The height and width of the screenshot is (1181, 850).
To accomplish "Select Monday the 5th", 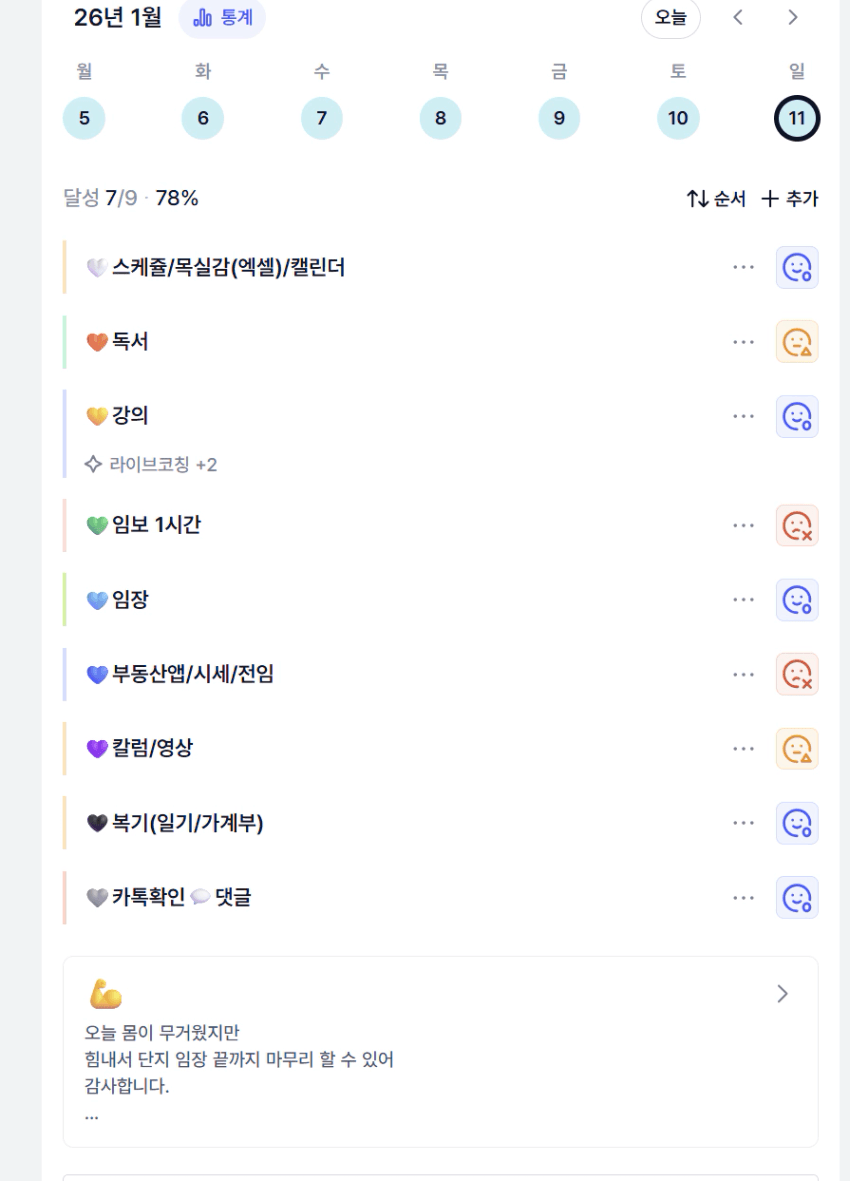I will [84, 118].
